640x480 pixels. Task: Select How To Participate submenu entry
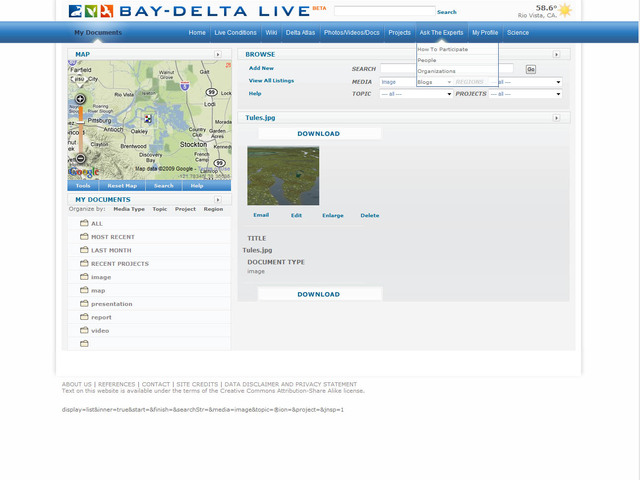pyautogui.click(x=442, y=49)
